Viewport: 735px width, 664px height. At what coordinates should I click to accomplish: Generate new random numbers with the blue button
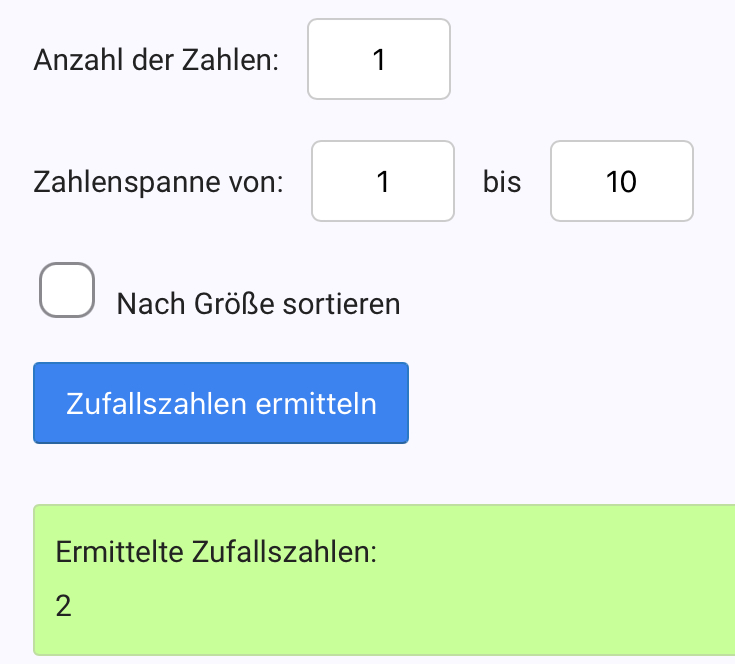(x=221, y=403)
